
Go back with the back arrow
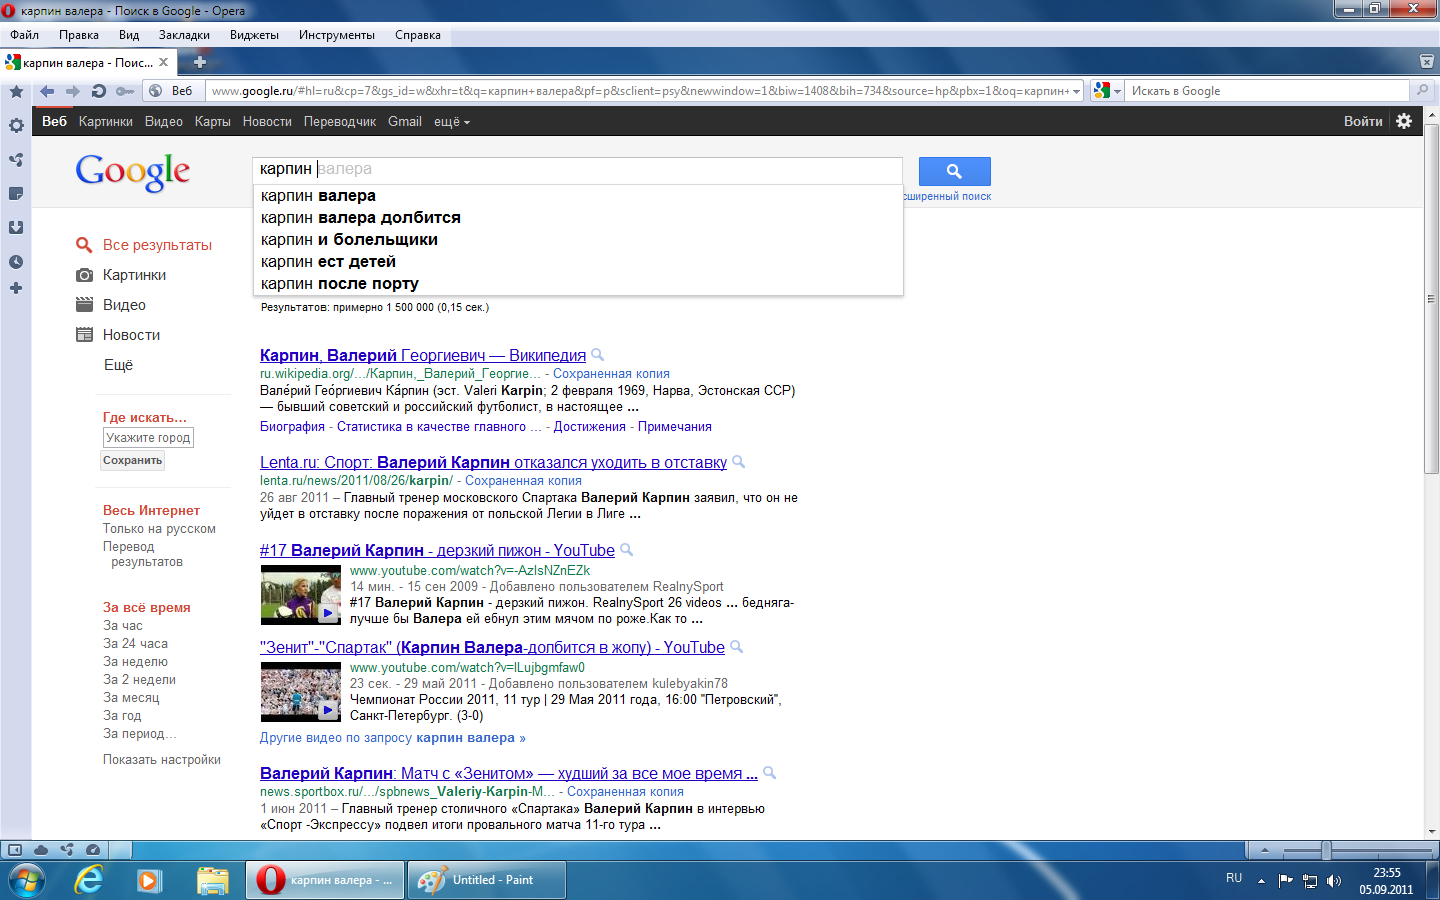pos(47,91)
